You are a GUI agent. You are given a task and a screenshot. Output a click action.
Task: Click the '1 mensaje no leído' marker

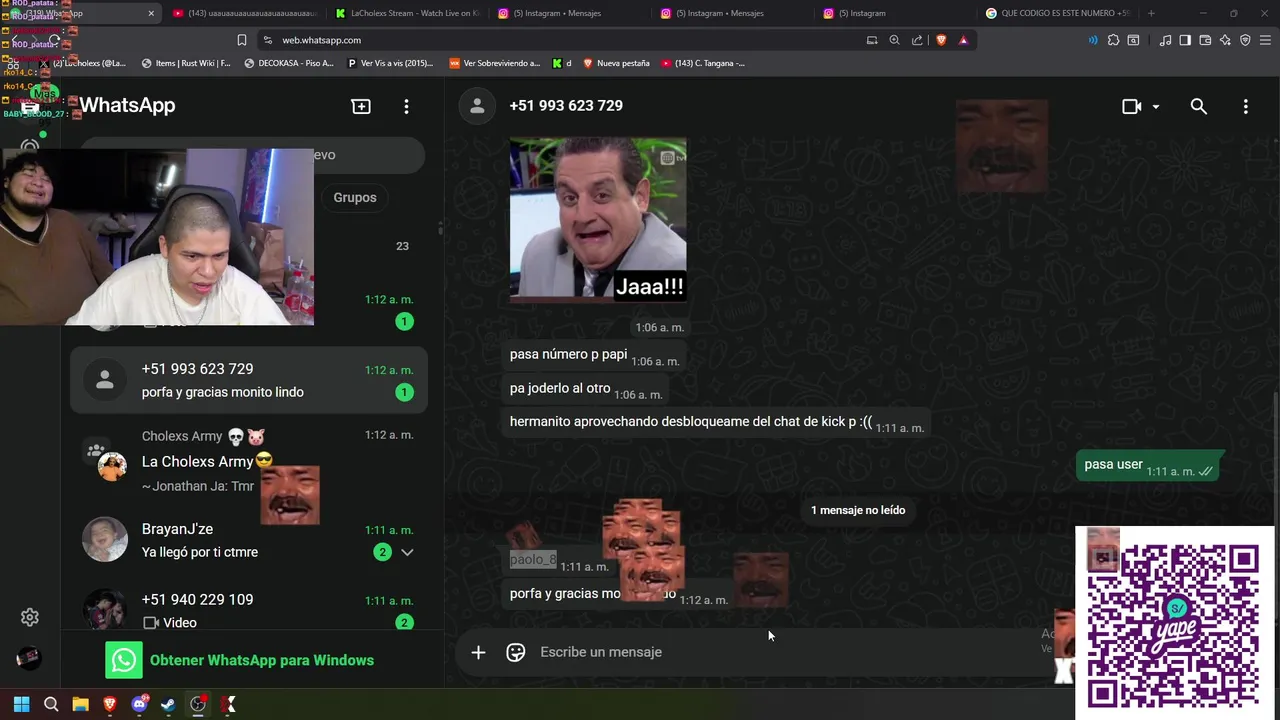[x=858, y=510]
